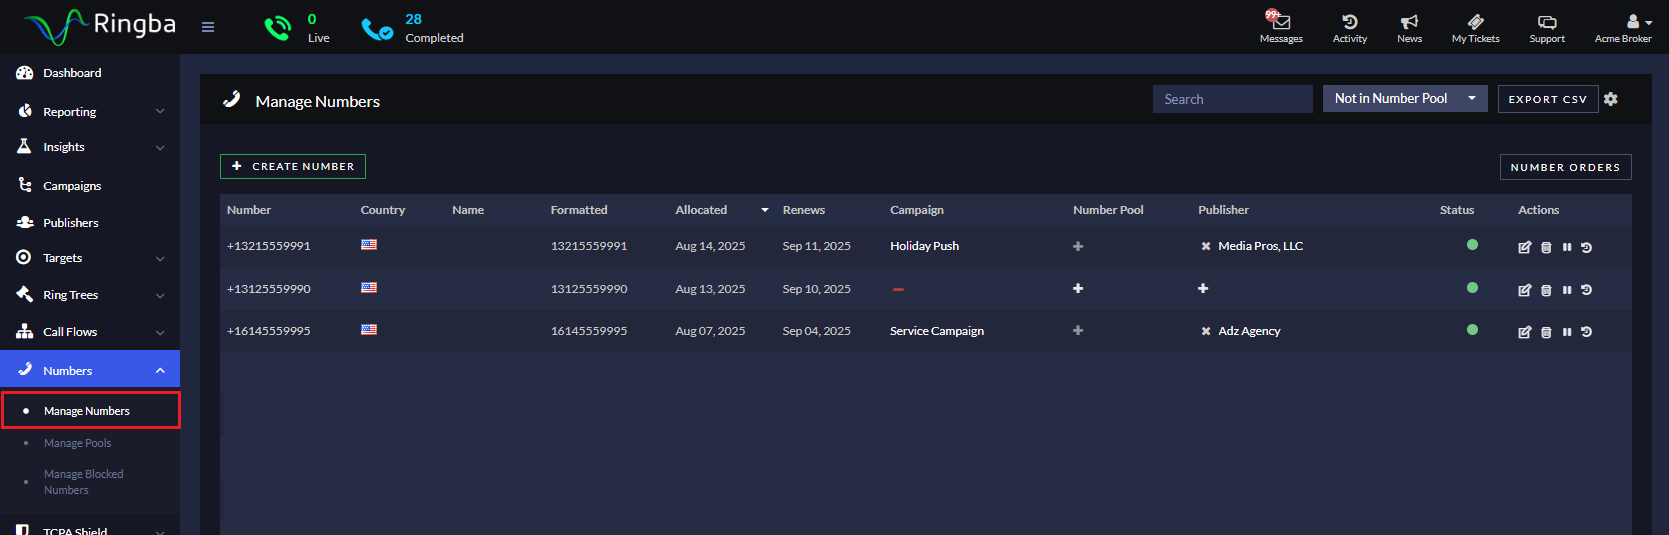Click Media Pros, LLC publisher name
This screenshot has height=535, width=1669.
click(x=1260, y=246)
